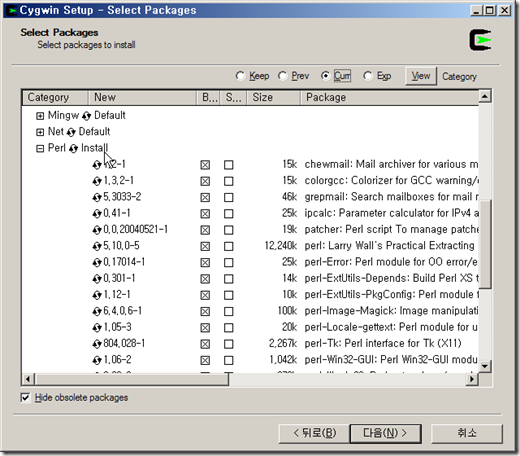Click the horizontal scrollbar left arrow

(28, 379)
